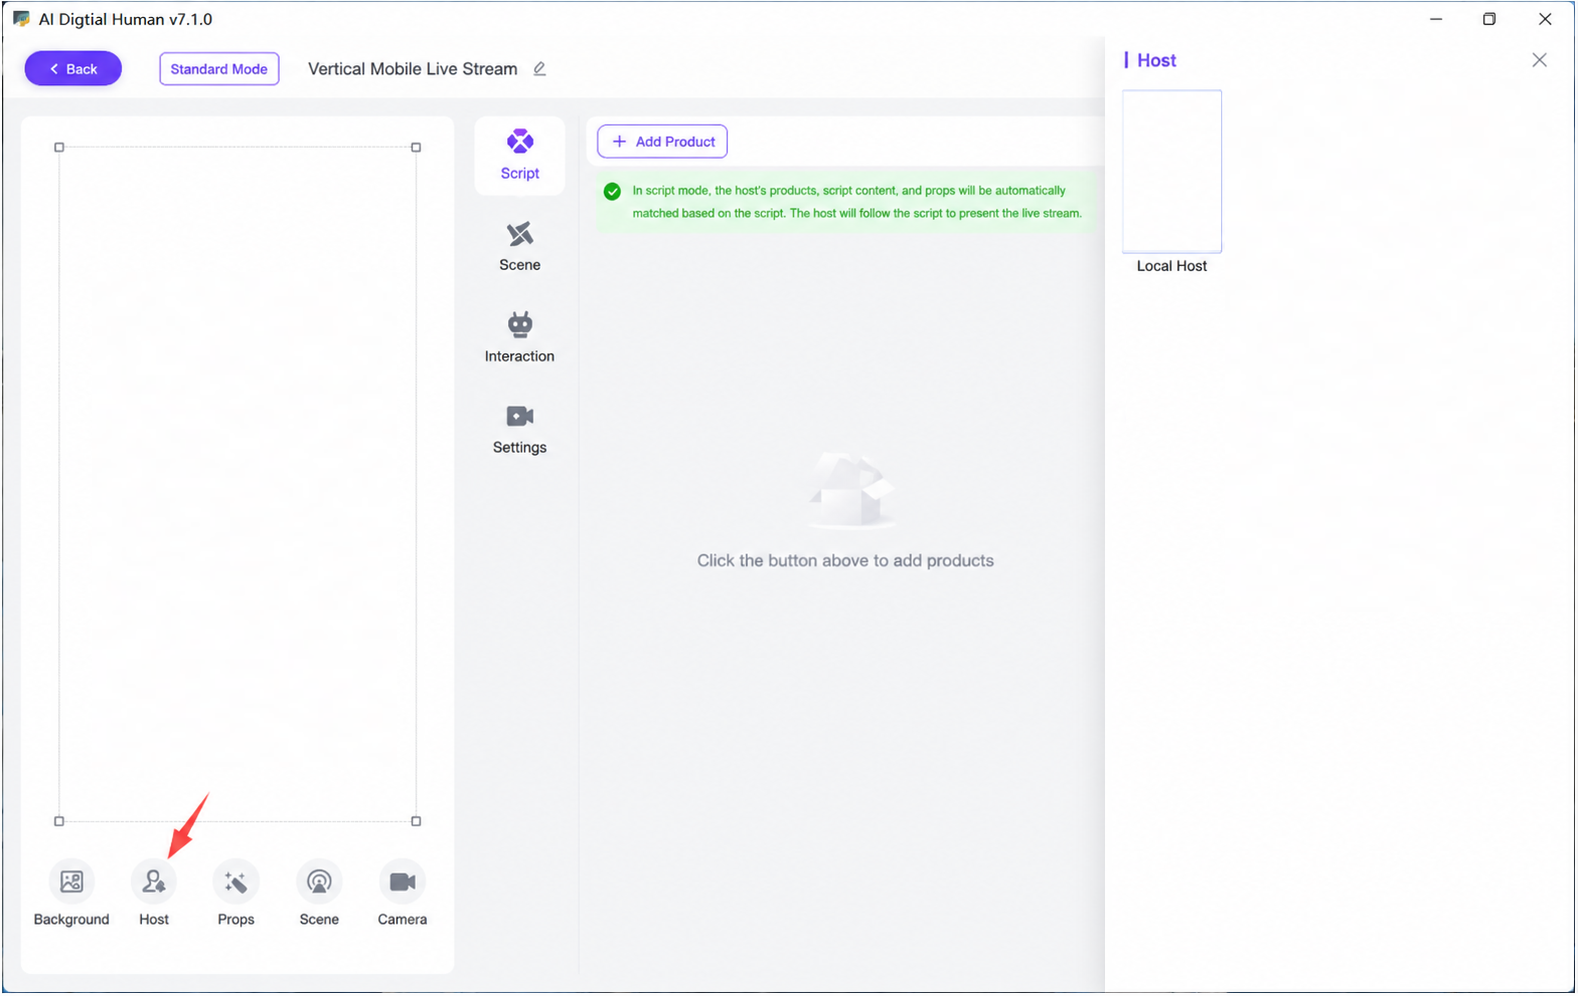The height and width of the screenshot is (996, 1578).
Task: Click the Scene broadcast icon under canvas
Action: (319, 882)
